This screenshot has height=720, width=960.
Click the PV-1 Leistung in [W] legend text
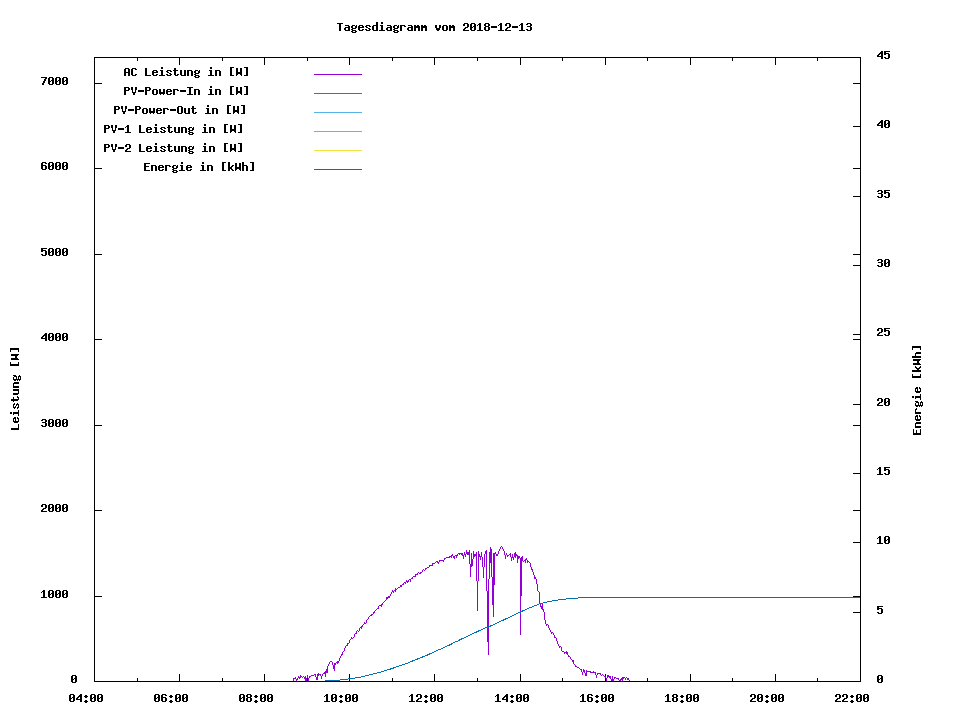(173, 129)
